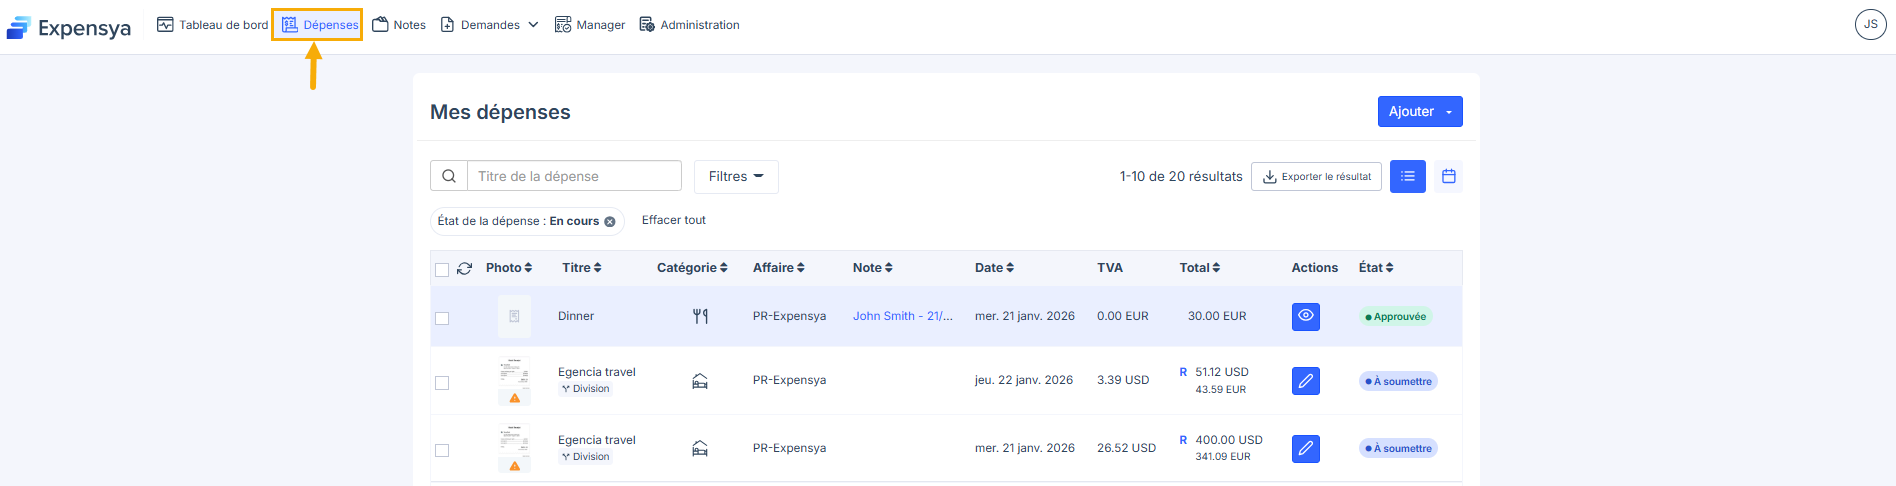Click Effacer tout link

[673, 220]
